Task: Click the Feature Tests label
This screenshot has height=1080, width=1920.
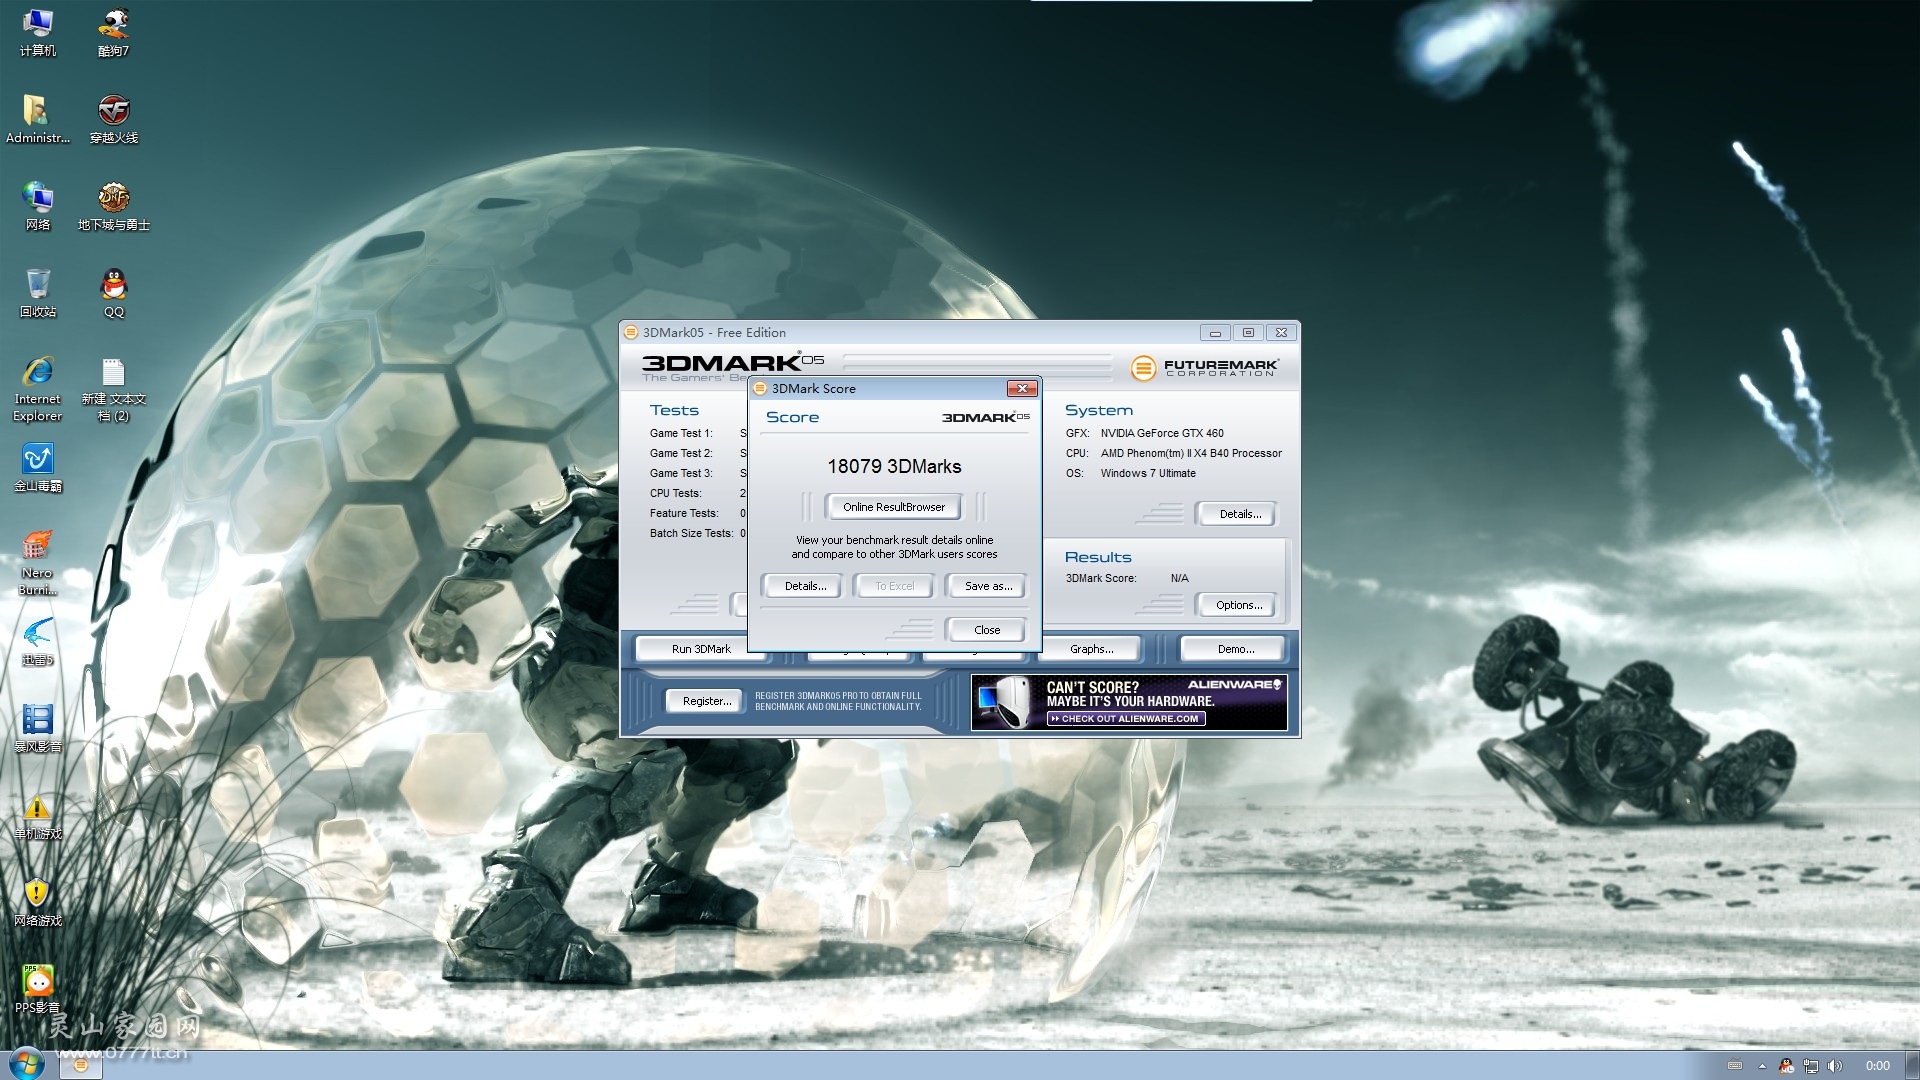Action: point(684,513)
